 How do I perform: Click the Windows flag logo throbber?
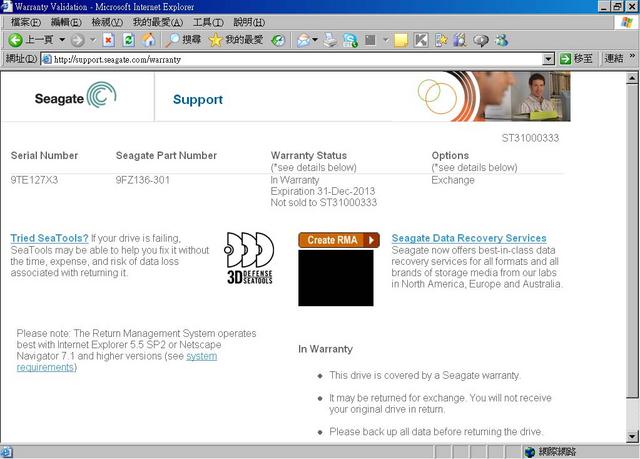pyautogui.click(x=627, y=22)
